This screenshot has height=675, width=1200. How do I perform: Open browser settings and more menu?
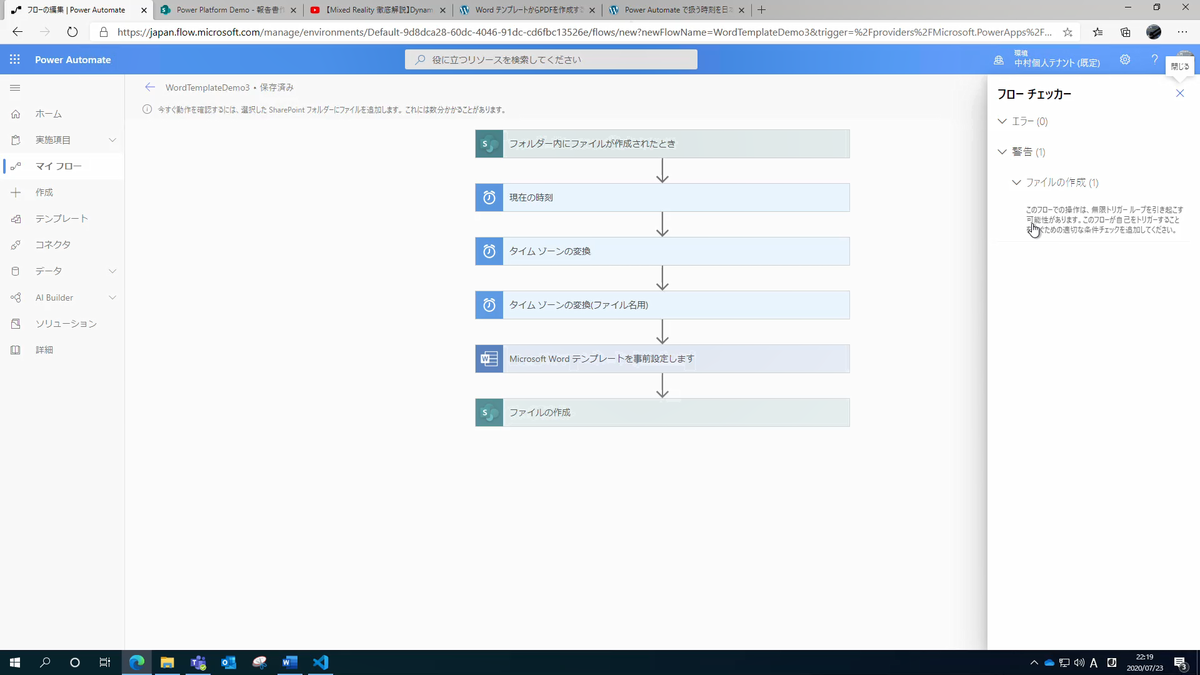(x=1182, y=32)
